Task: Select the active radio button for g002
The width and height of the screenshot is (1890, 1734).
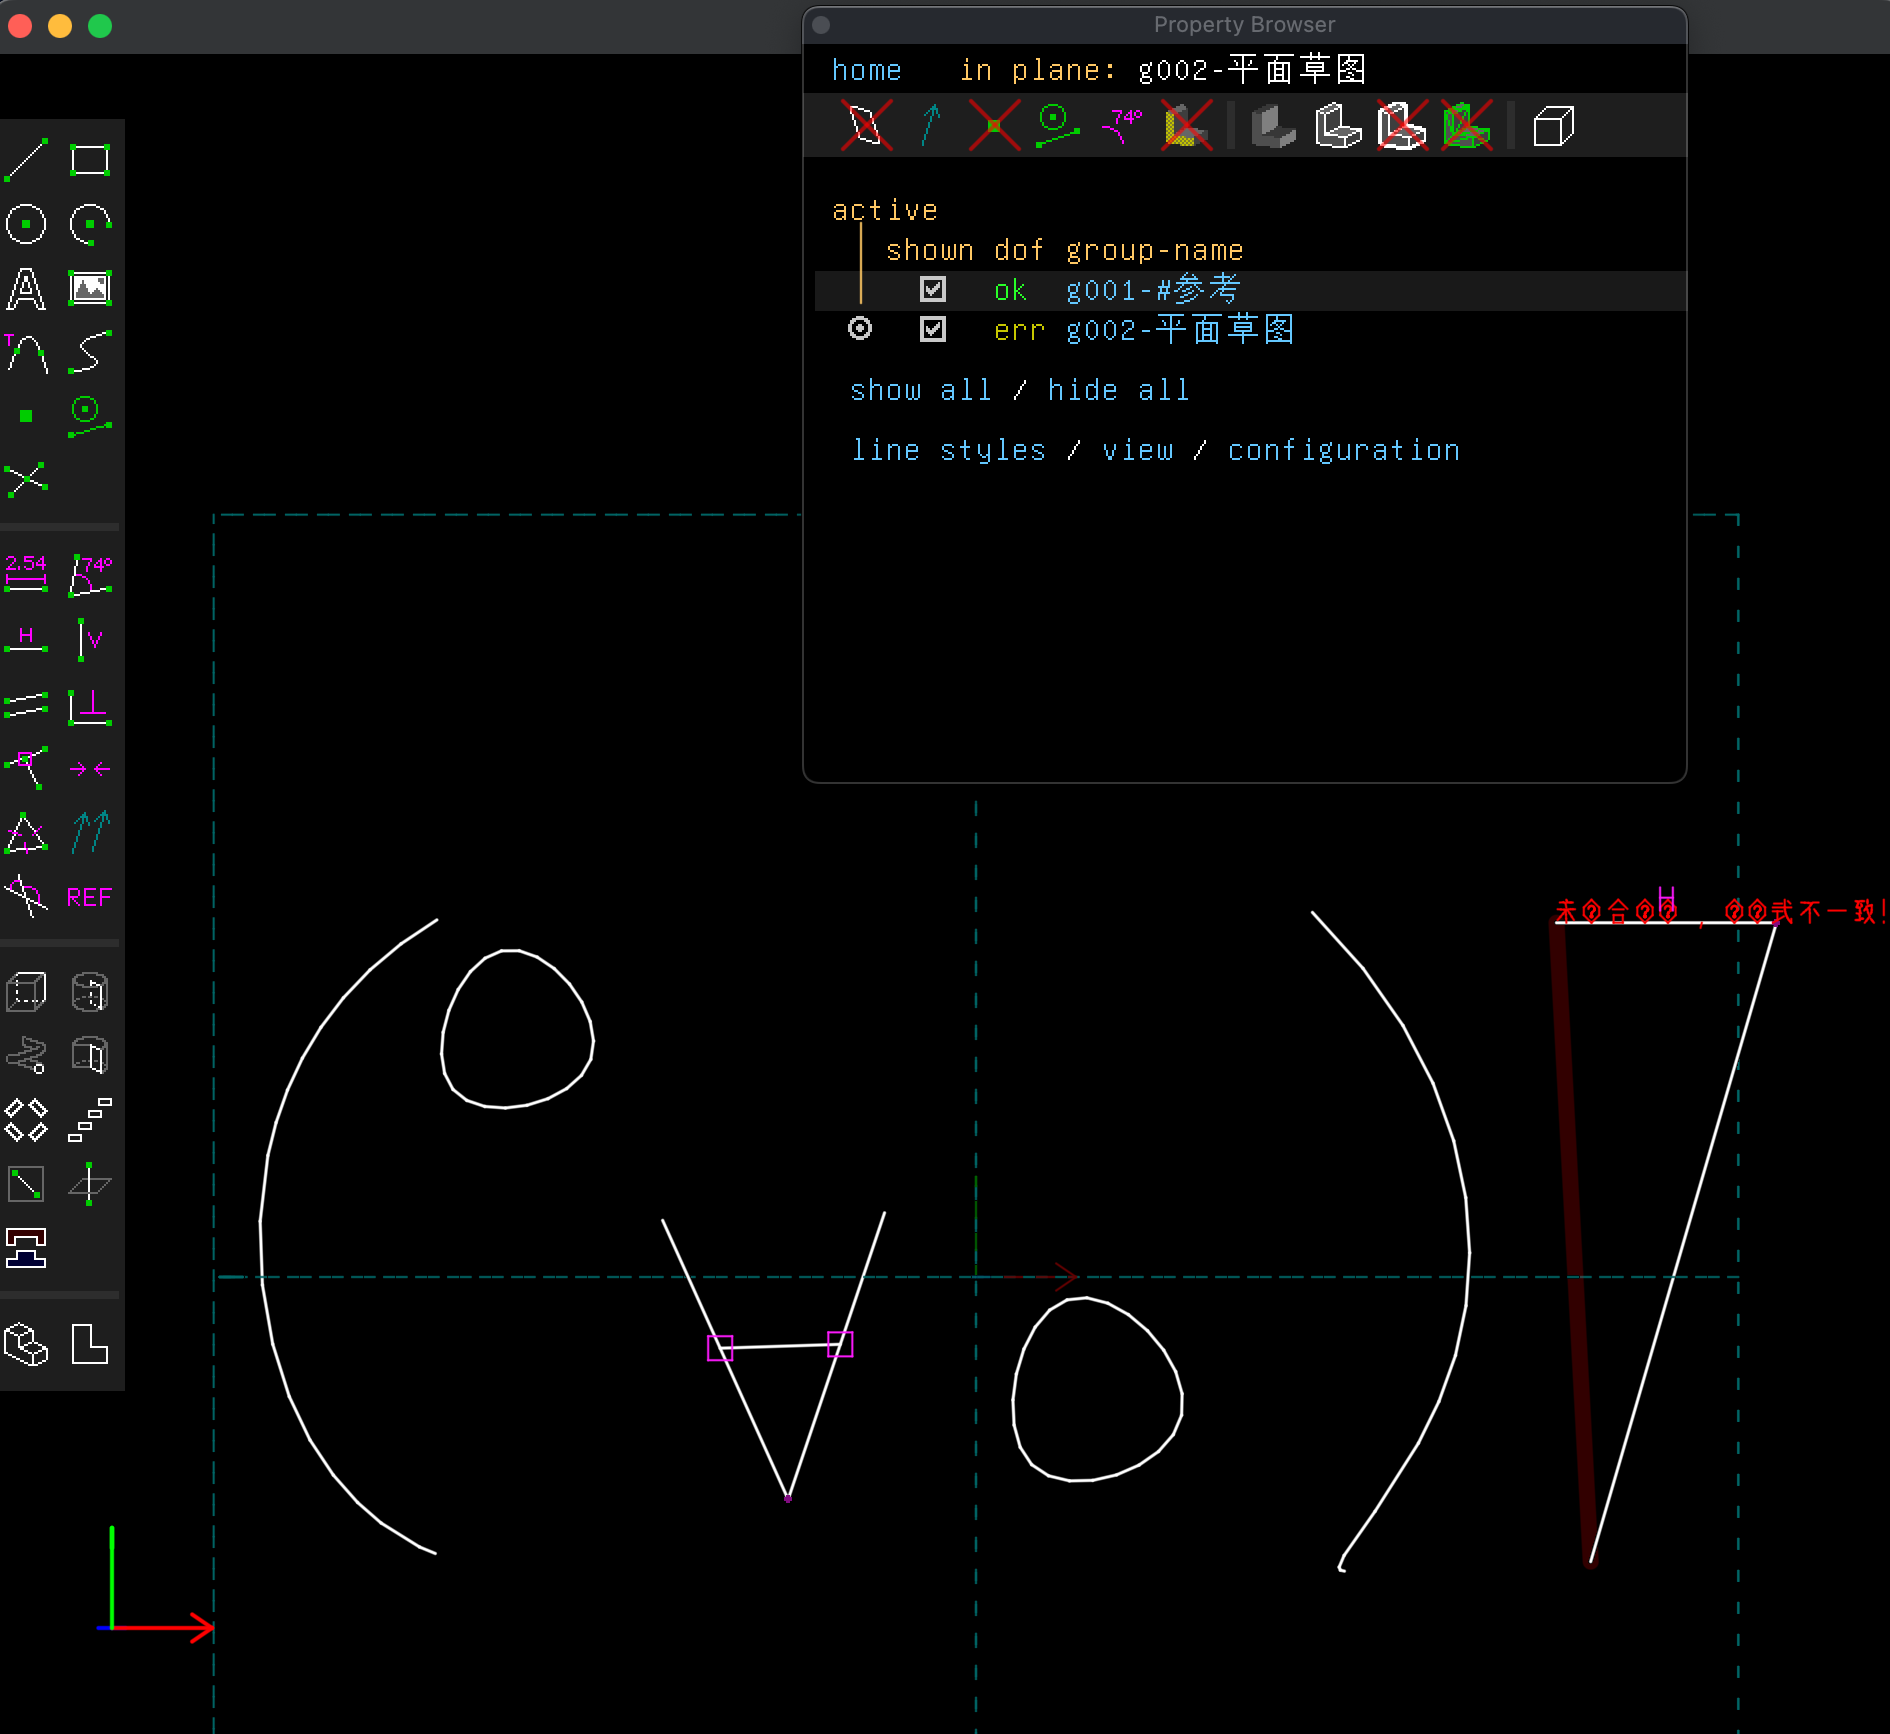Action: tap(860, 329)
